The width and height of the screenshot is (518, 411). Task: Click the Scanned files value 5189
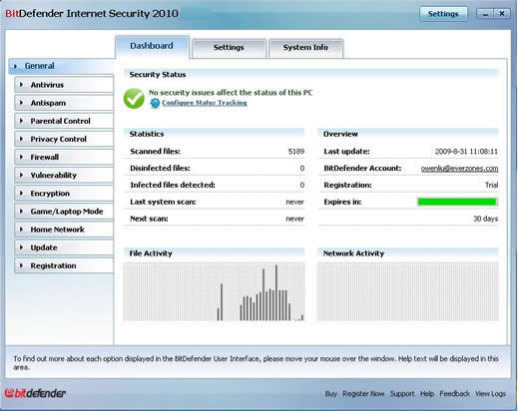pos(296,152)
